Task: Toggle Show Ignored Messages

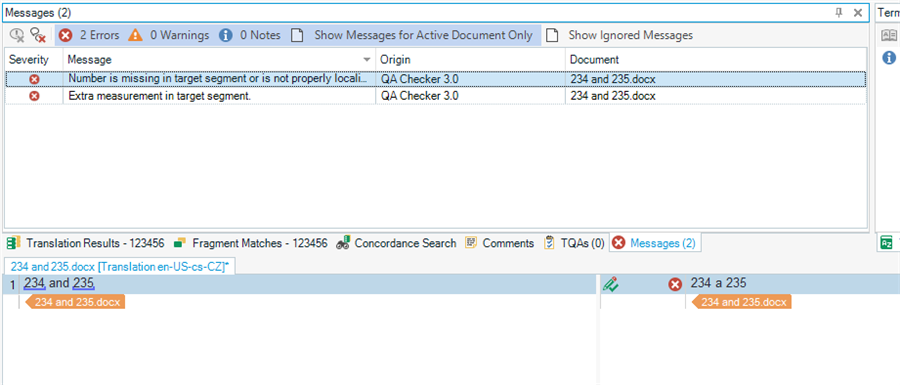Action: [x=619, y=36]
